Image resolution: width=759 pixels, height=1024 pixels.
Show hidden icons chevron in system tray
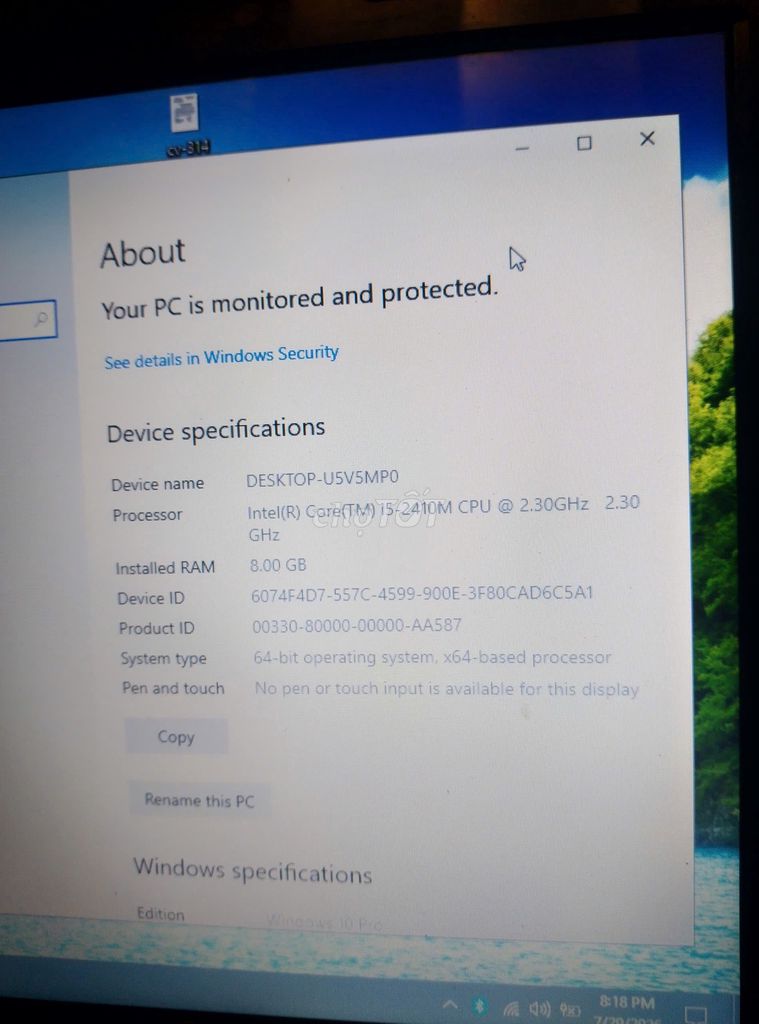451,1004
